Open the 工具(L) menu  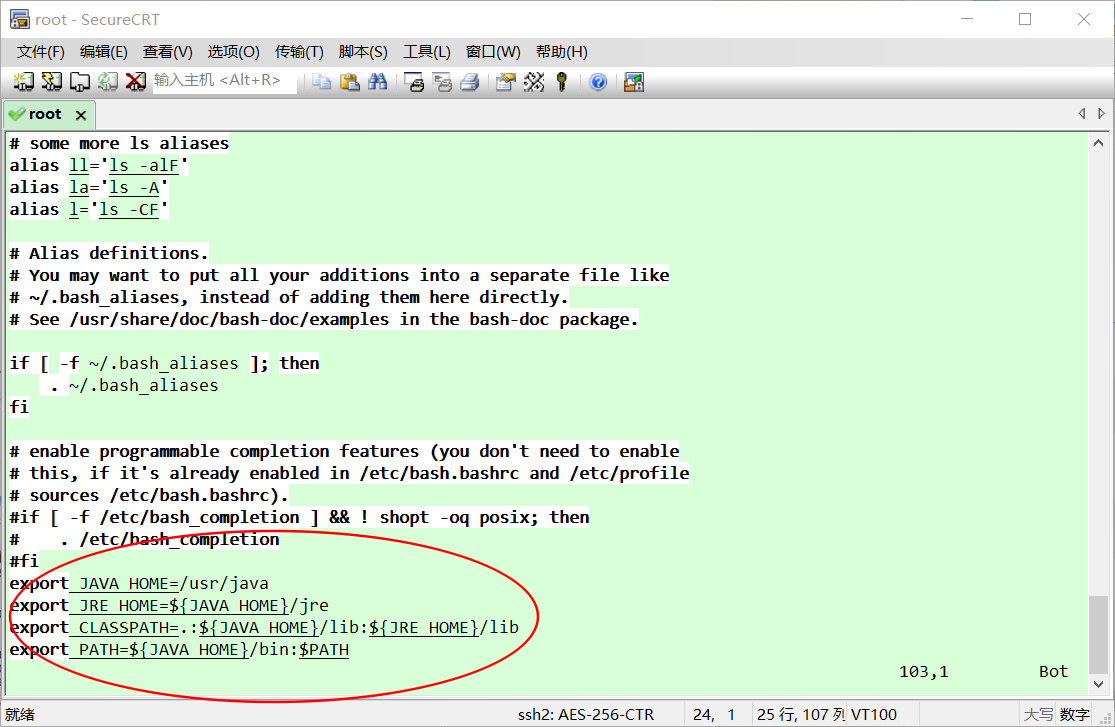(x=427, y=52)
